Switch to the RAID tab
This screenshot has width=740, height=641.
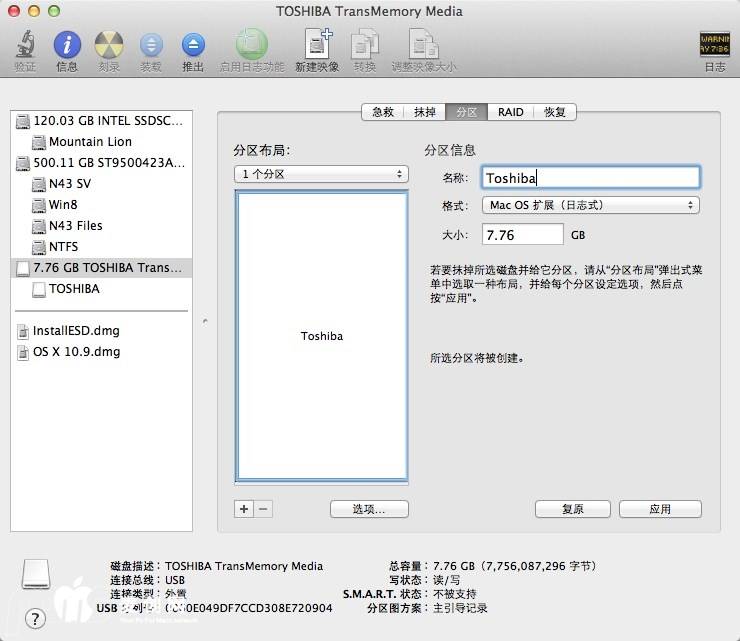click(511, 112)
